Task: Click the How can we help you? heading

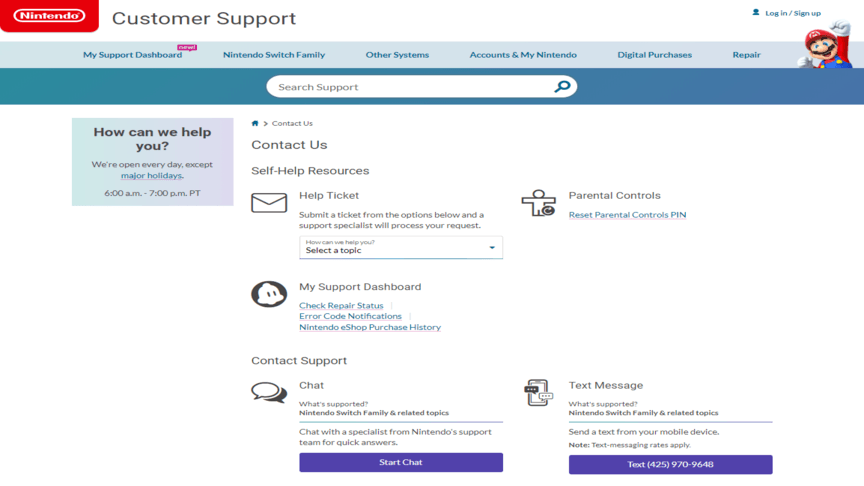Action: (152, 139)
